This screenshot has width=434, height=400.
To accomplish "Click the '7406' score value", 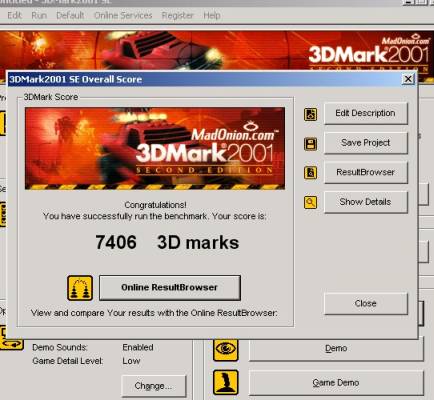I will [116, 242].
